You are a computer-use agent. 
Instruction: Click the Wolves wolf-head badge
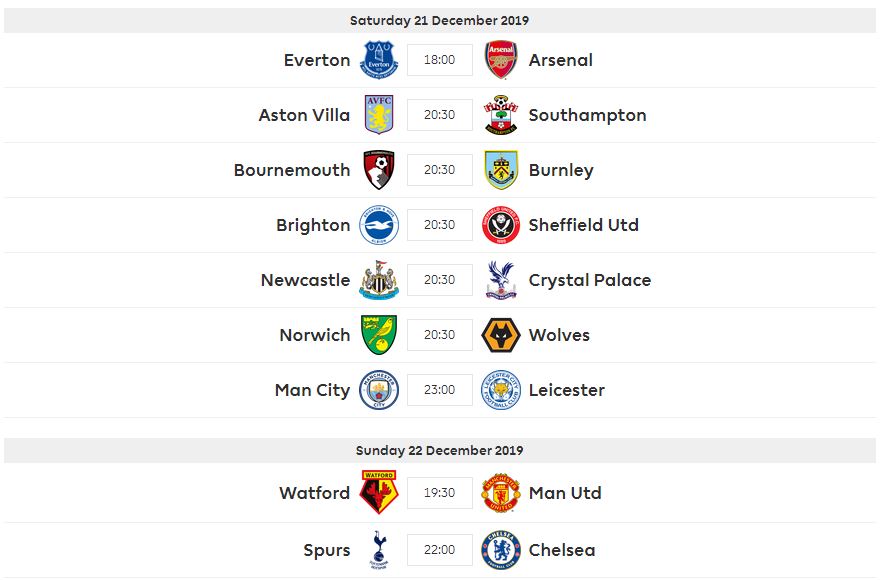501,335
